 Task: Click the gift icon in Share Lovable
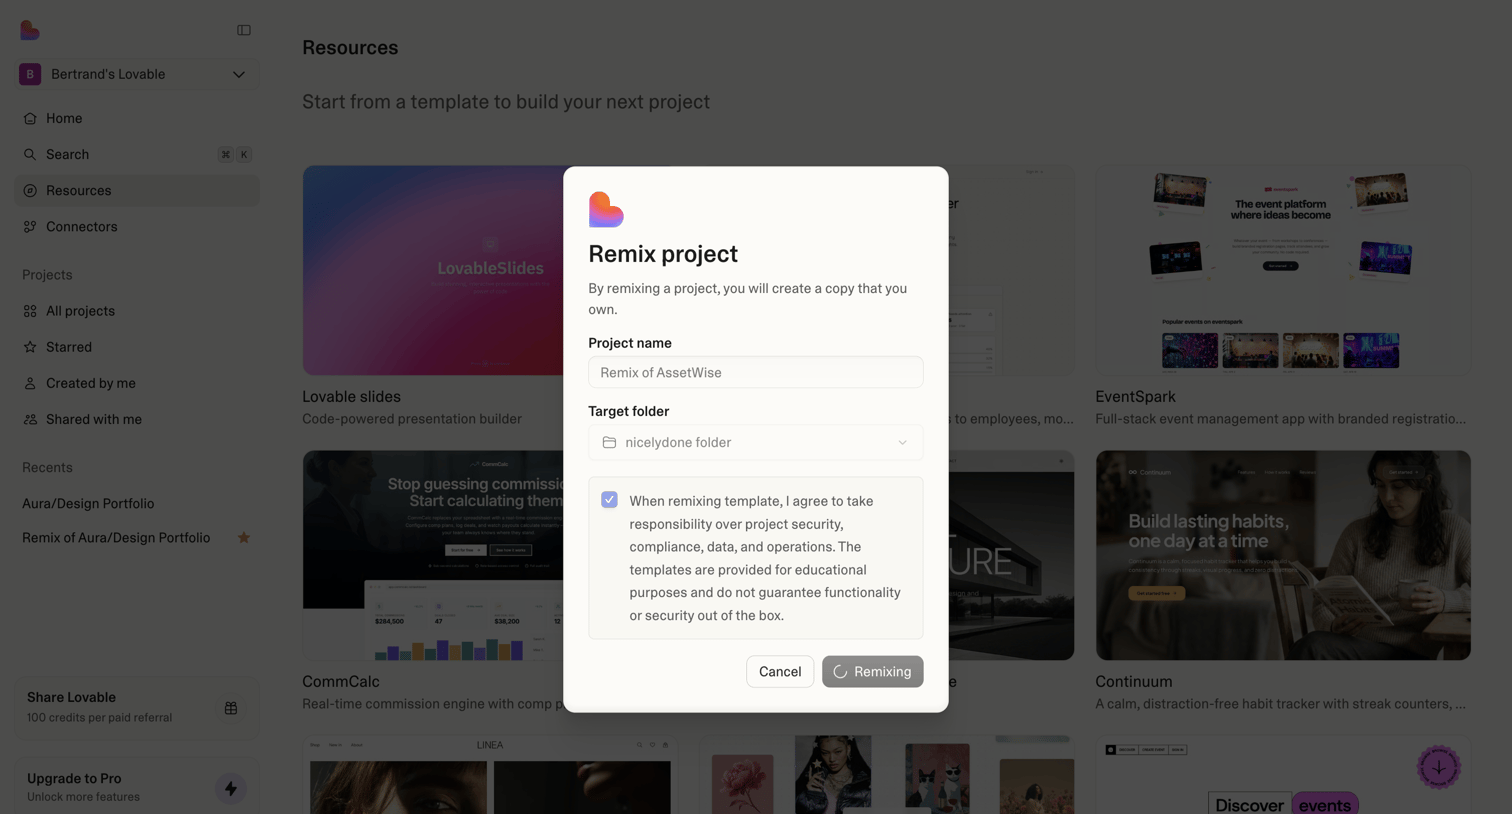(231, 708)
